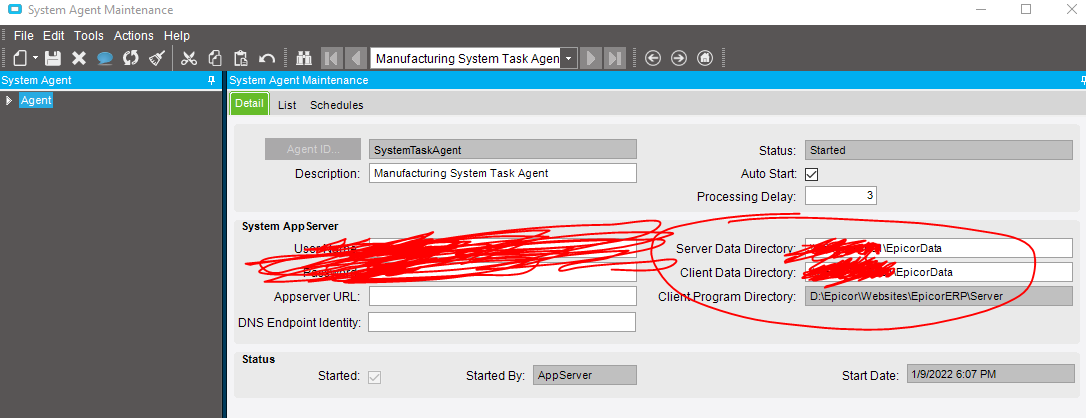Click the New document icon in toolbar
The image size is (1086, 418).
(x=20, y=58)
